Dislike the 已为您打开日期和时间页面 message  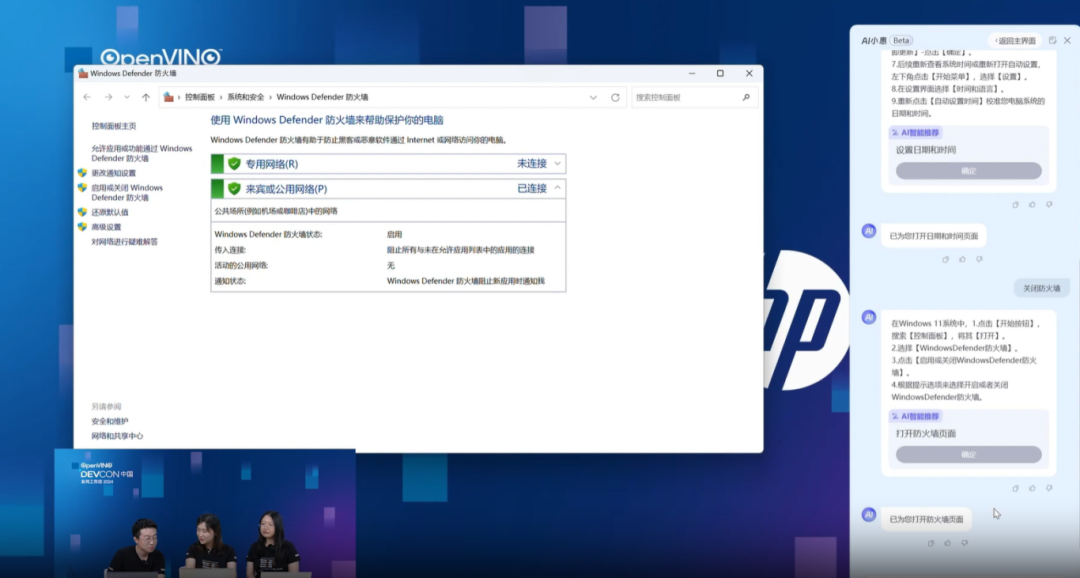tap(979, 260)
